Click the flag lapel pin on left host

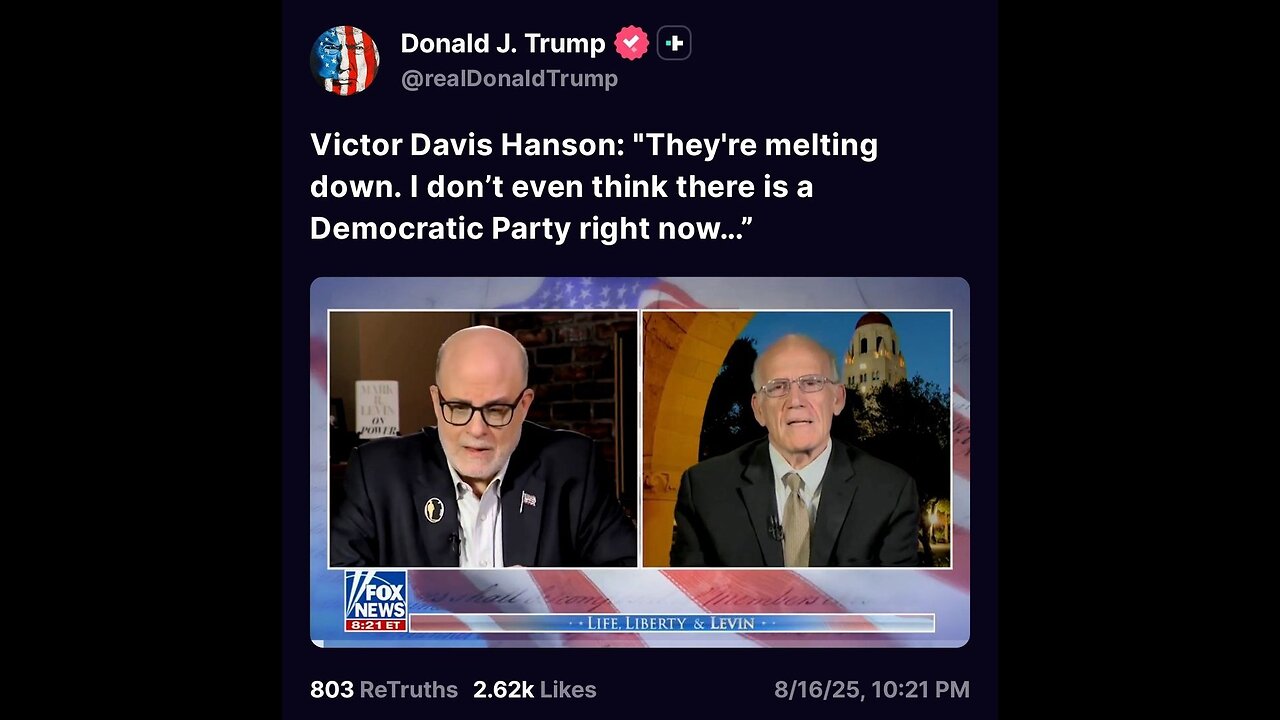(x=528, y=500)
